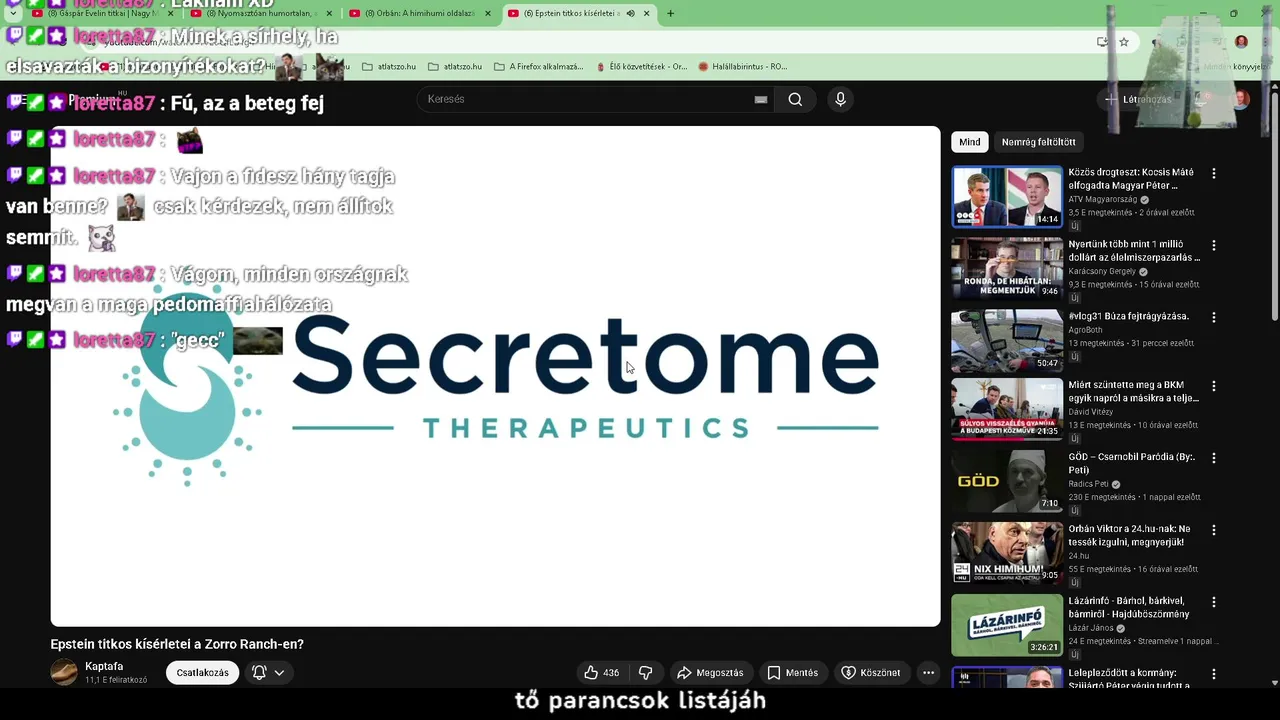
Task: Open Radics Peti channel name
Action: pos(1089,484)
